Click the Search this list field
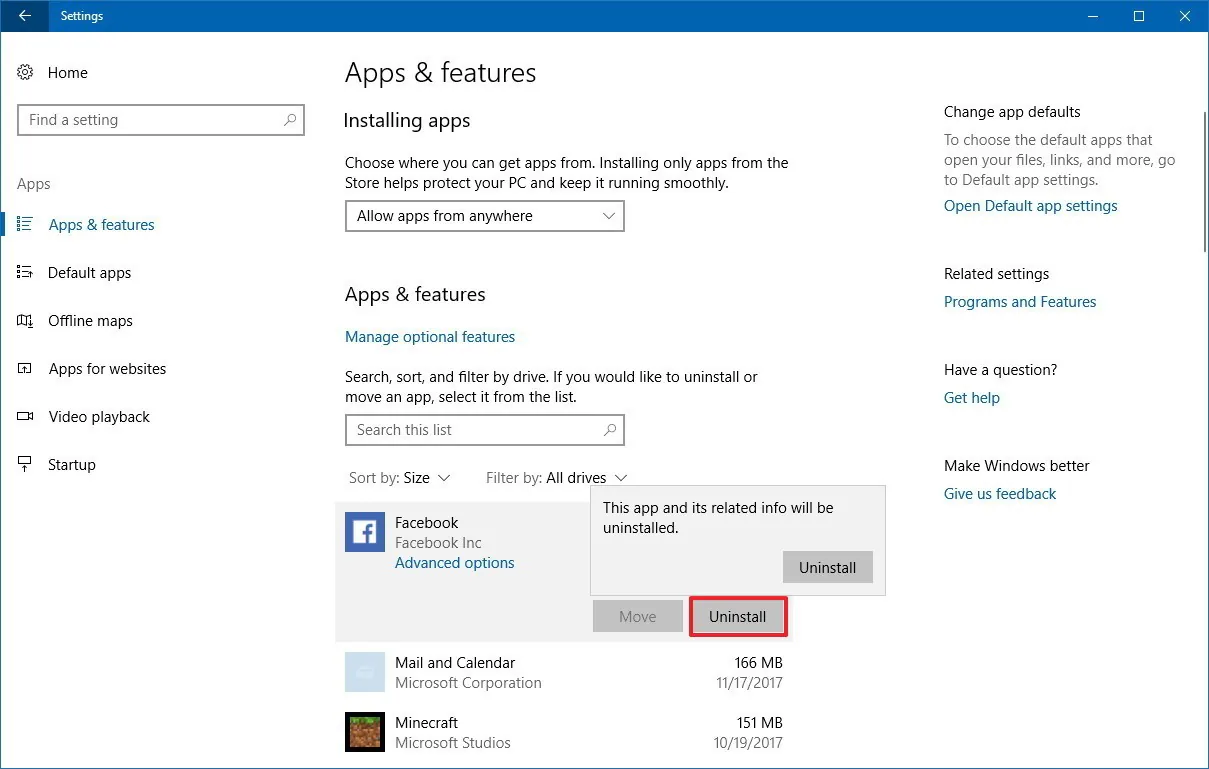1209x769 pixels. [x=485, y=430]
